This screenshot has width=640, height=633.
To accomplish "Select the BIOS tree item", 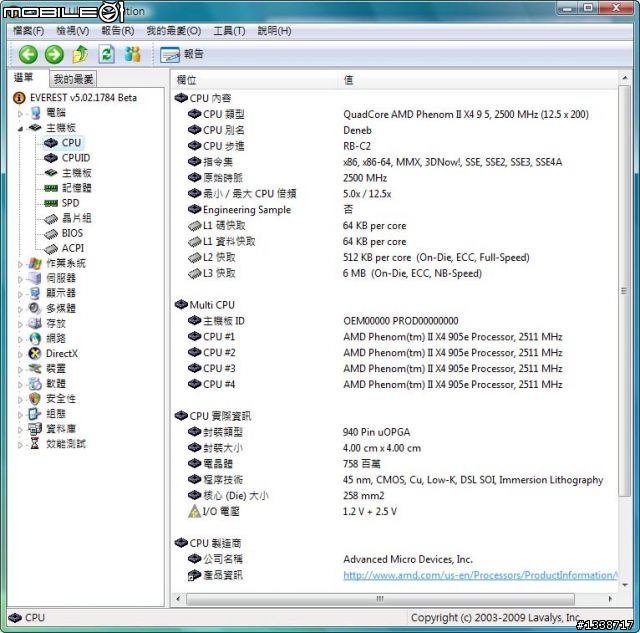I will 72,233.
